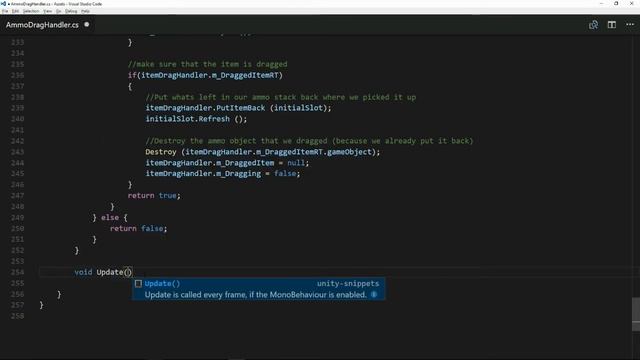Click the vertical scrollbar thumb in the editor
Image resolution: width=640 pixels, height=360 pixels.
pos(636,313)
